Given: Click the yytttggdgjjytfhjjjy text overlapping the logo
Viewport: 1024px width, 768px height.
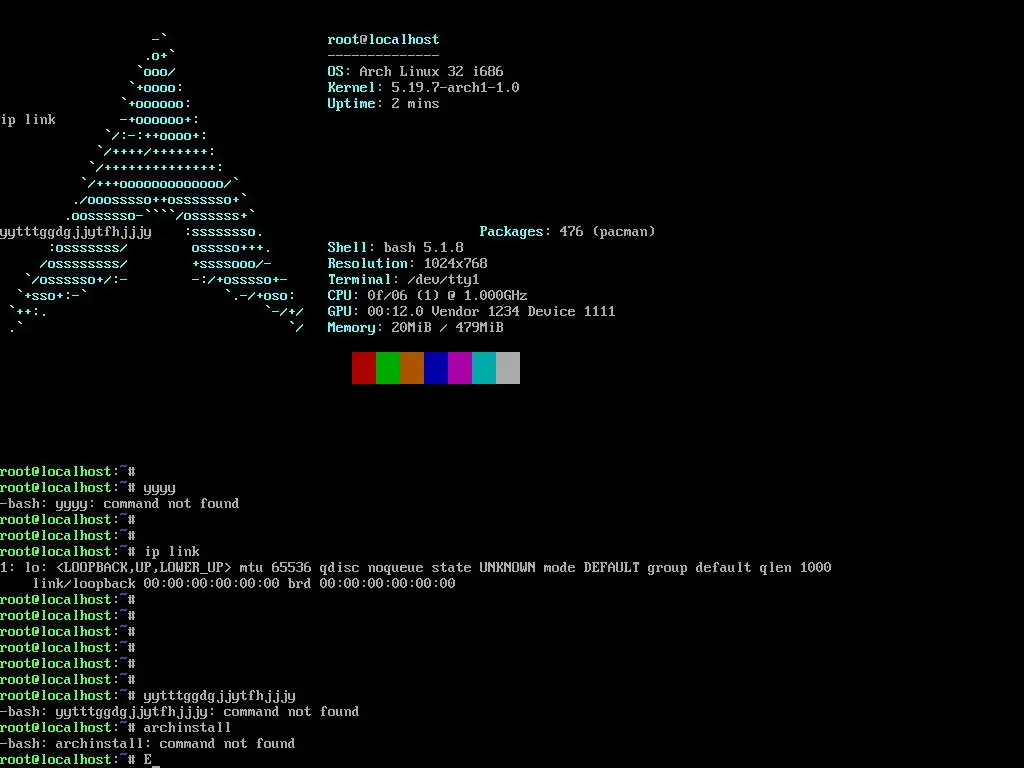Looking at the screenshot, I should click(x=76, y=231).
